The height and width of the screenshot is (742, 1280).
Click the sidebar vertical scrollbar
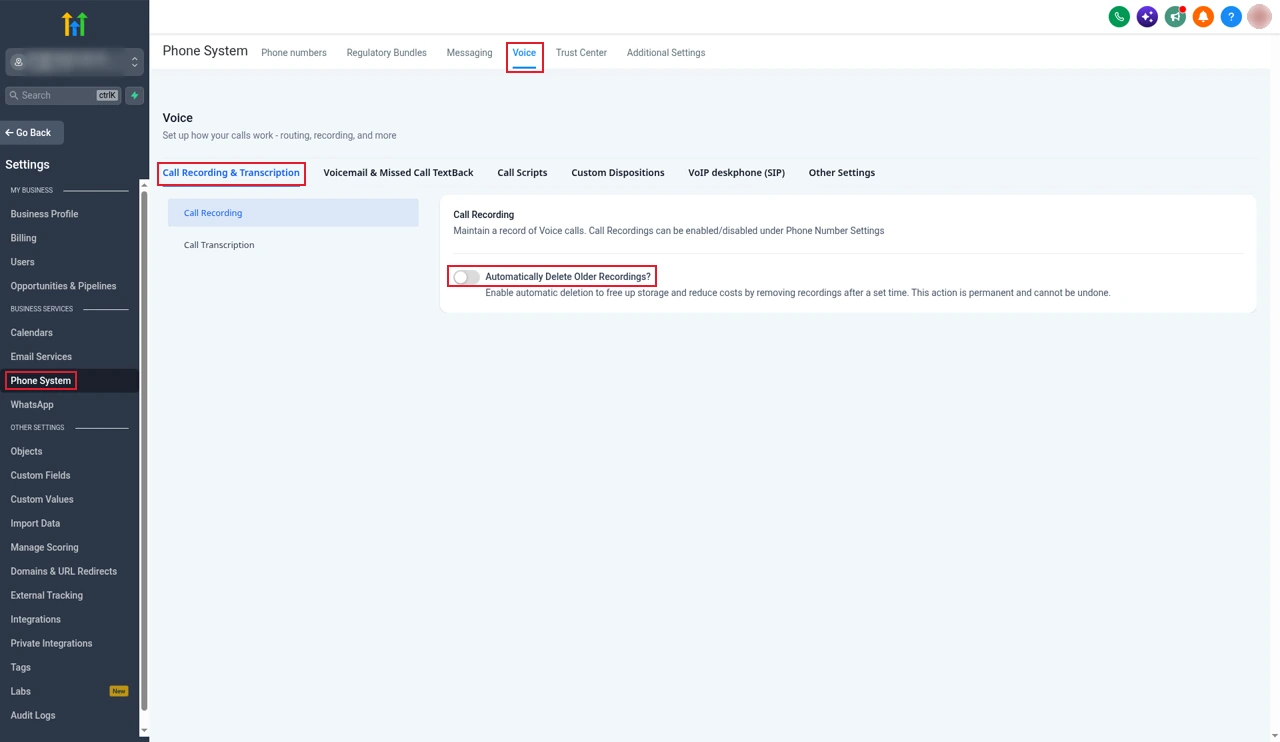pyautogui.click(x=144, y=450)
